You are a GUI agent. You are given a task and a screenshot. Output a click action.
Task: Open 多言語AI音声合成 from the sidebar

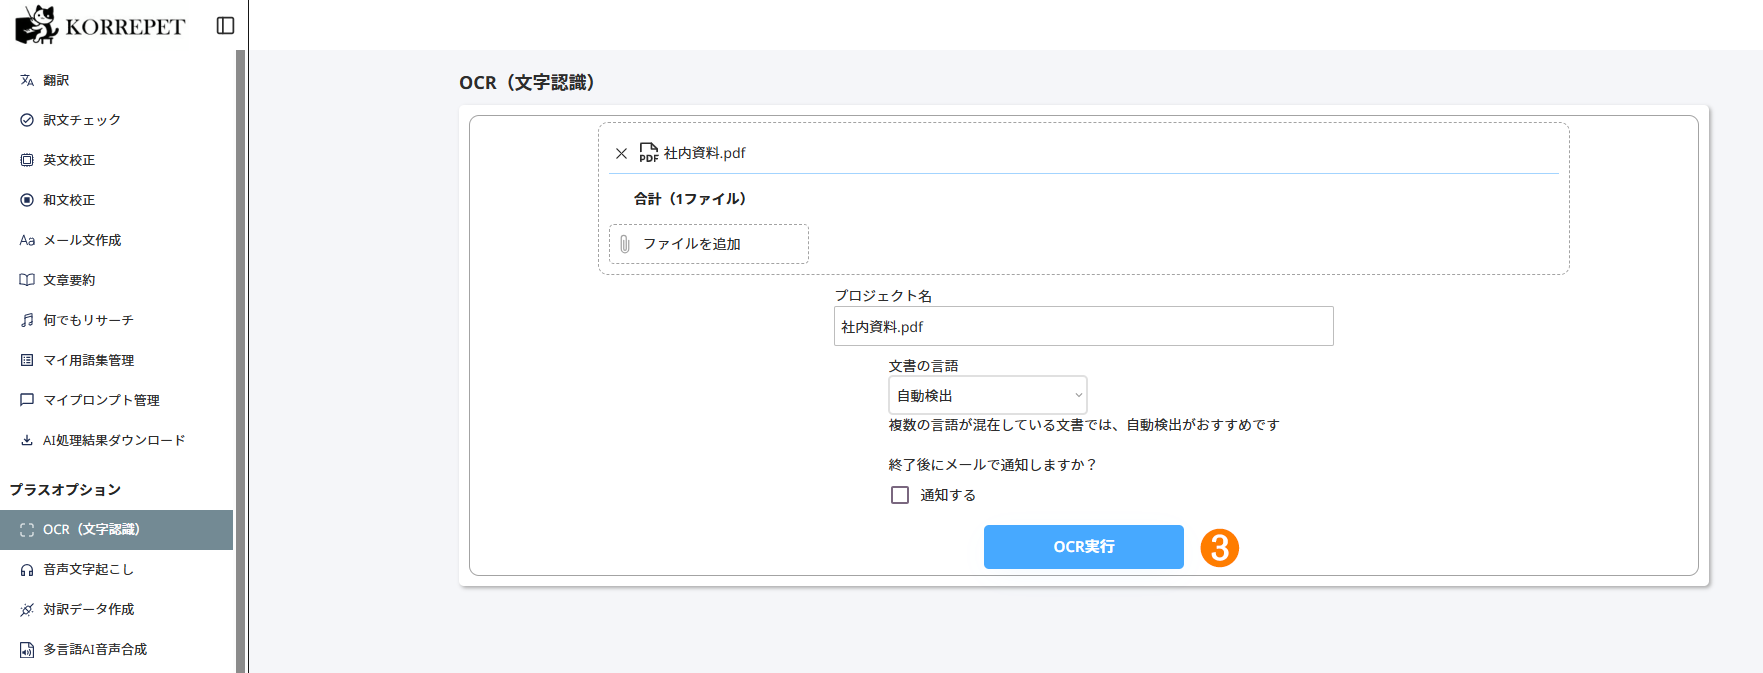[x=116, y=650]
